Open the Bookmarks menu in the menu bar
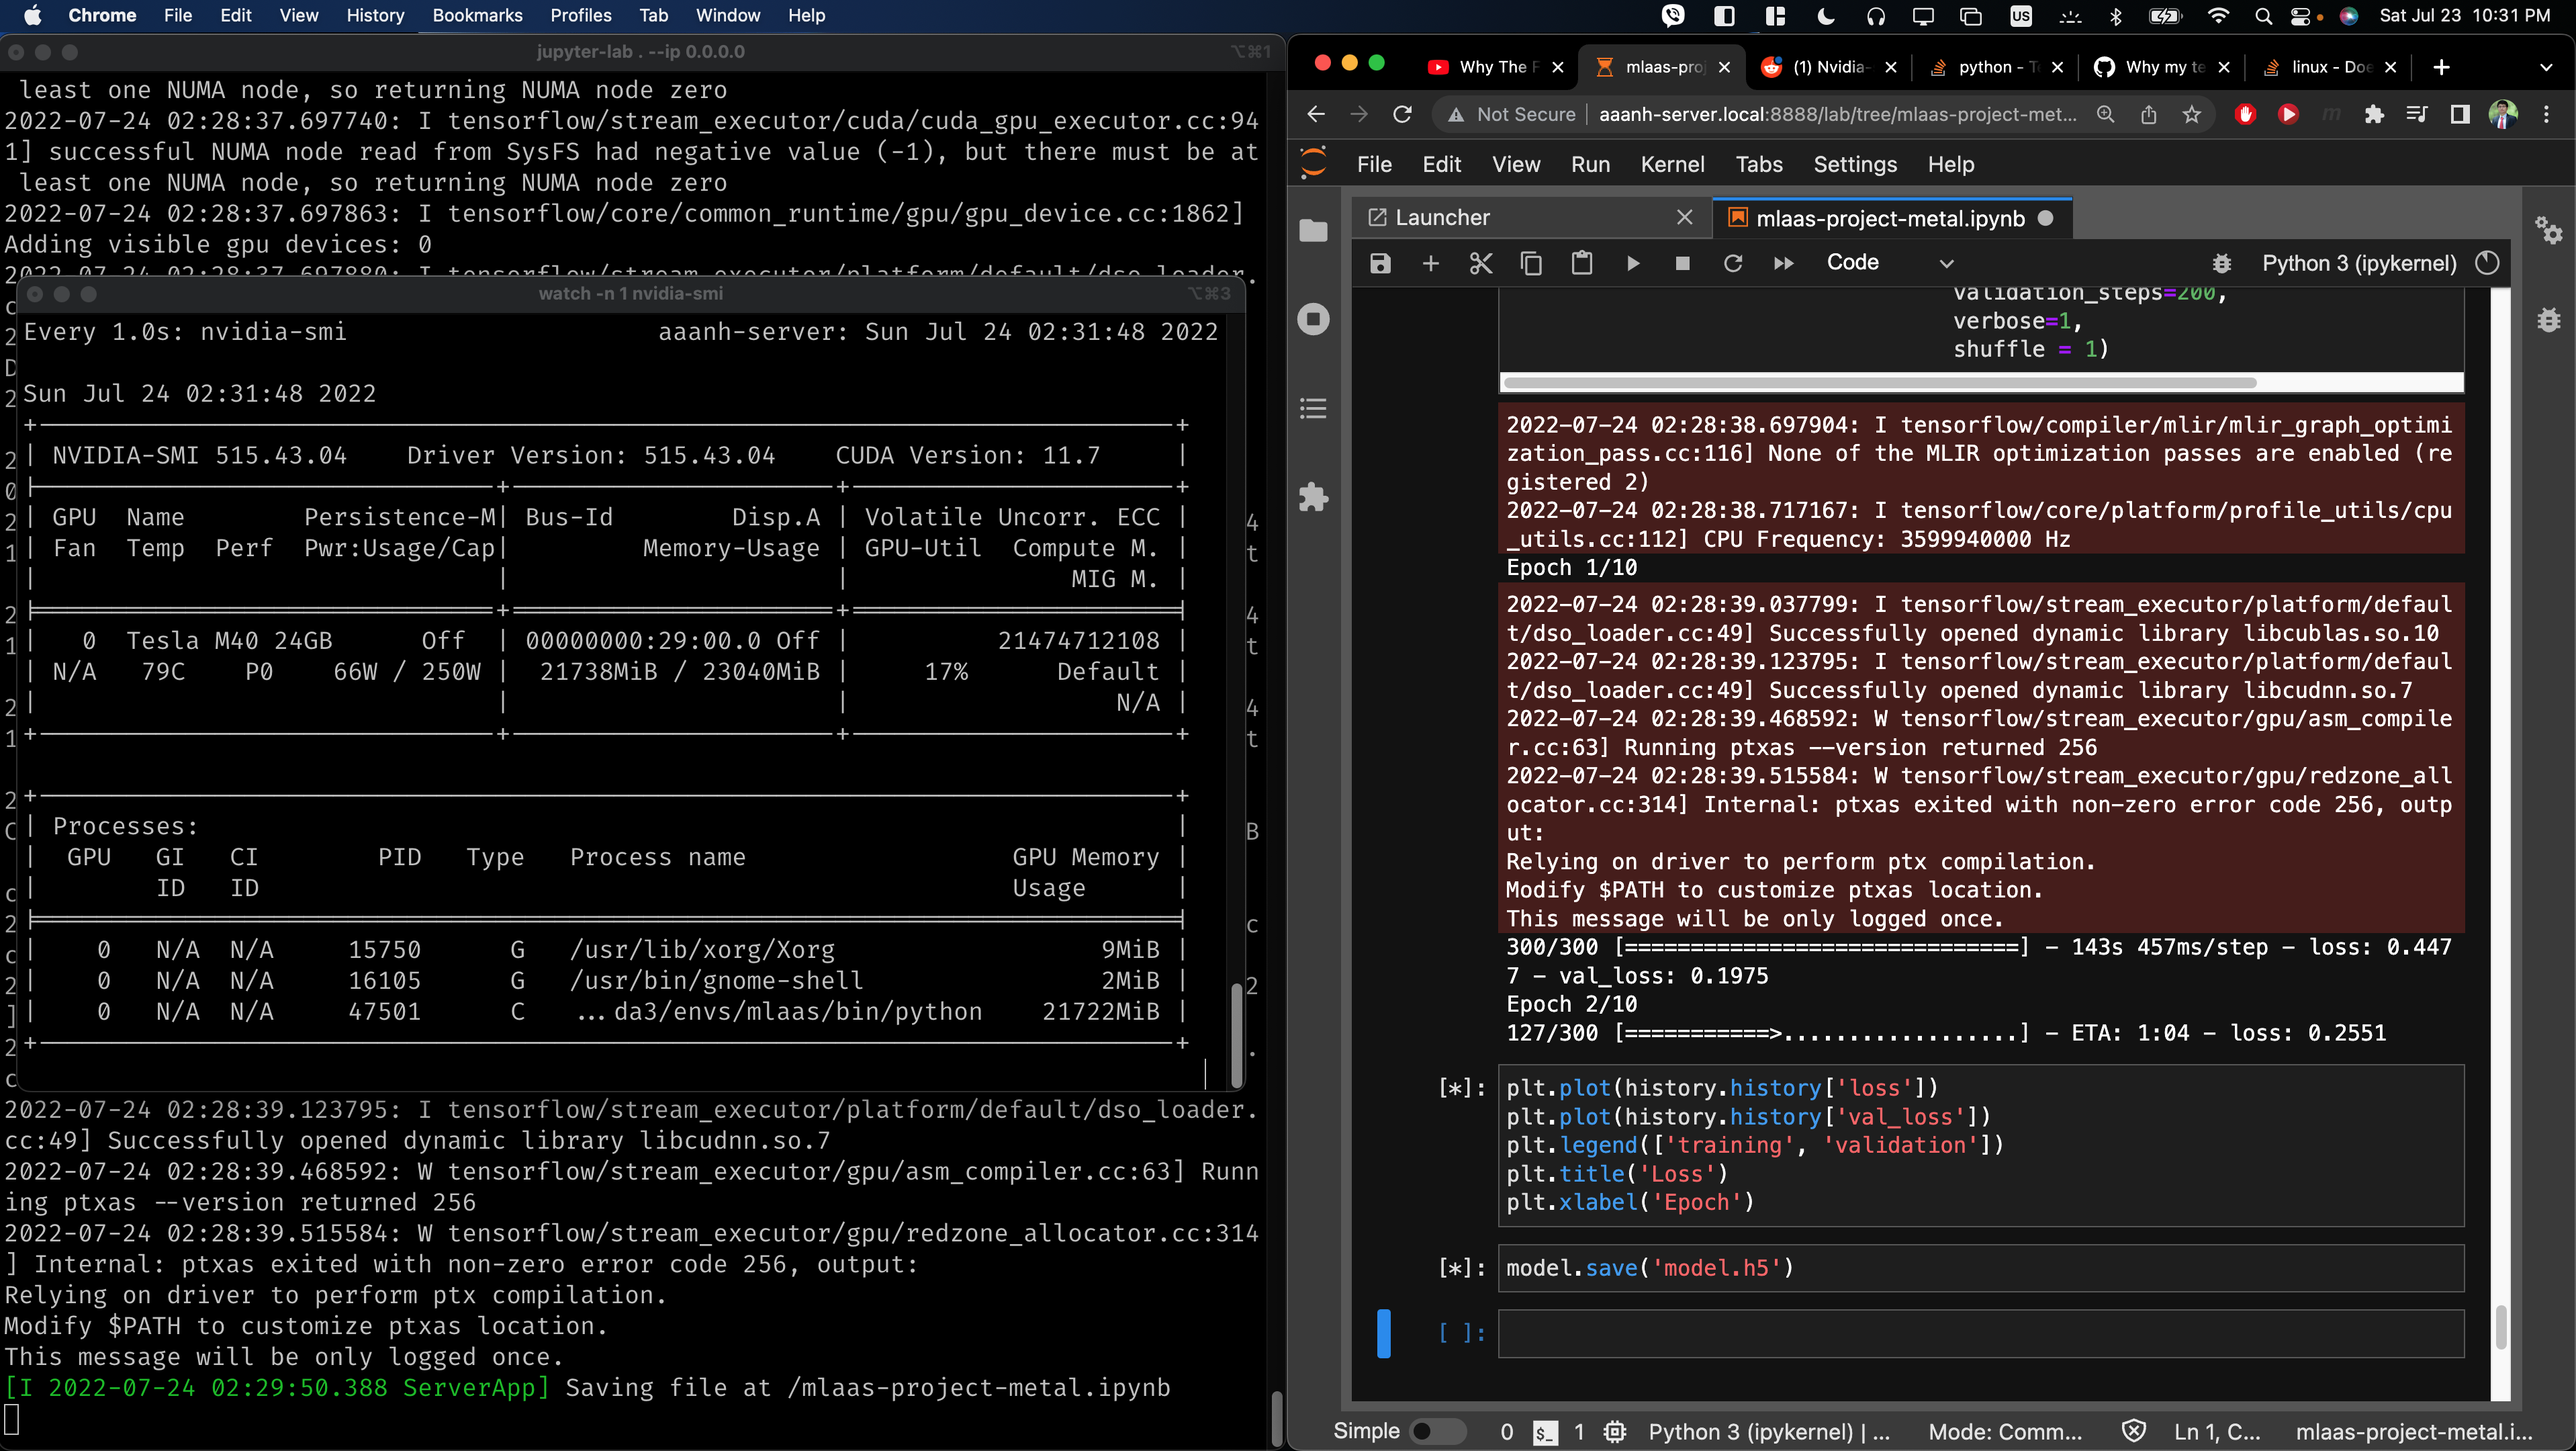This screenshot has height=1451, width=2576. 477,15
